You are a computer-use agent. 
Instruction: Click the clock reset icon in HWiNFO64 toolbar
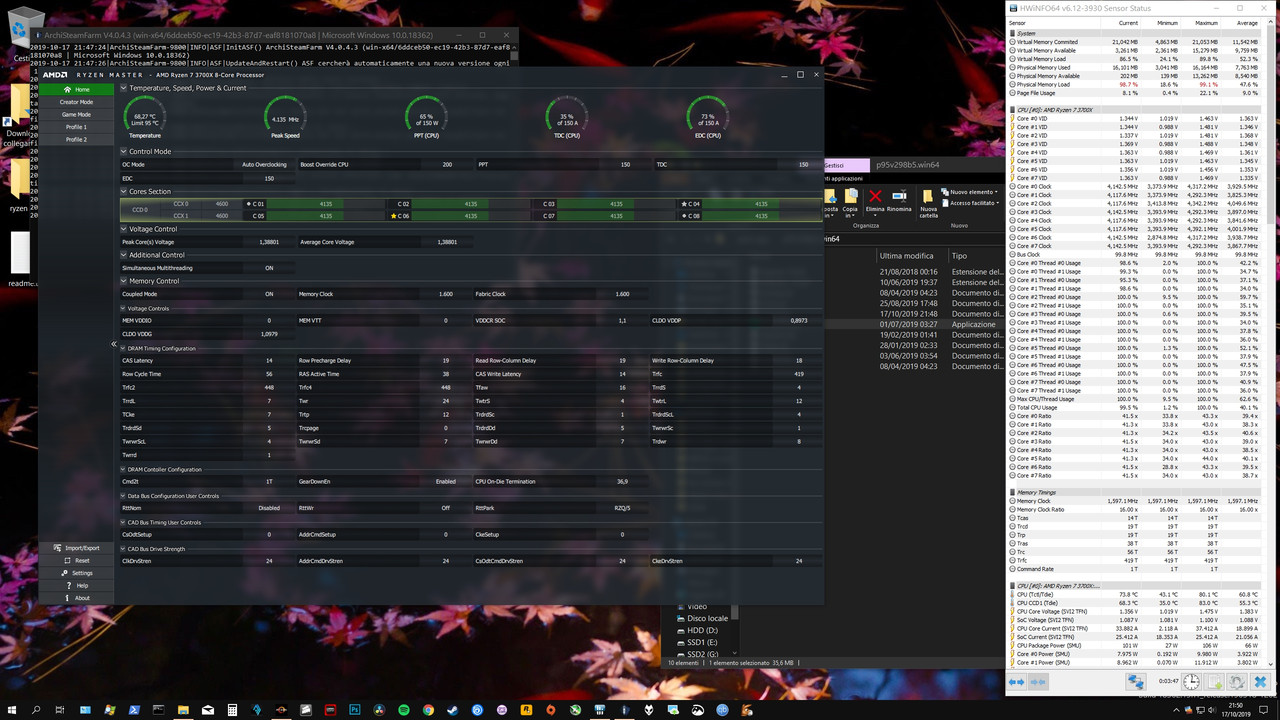click(1191, 681)
